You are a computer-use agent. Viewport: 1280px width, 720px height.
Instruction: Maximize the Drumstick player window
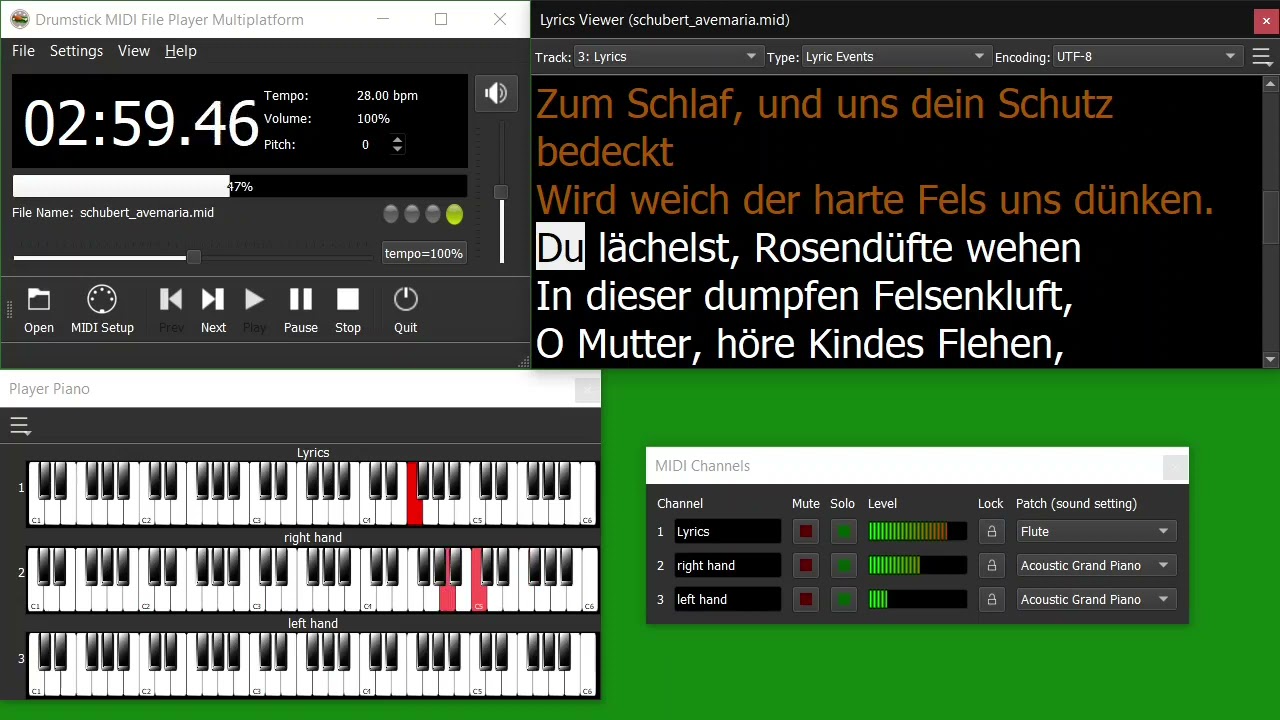(441, 19)
